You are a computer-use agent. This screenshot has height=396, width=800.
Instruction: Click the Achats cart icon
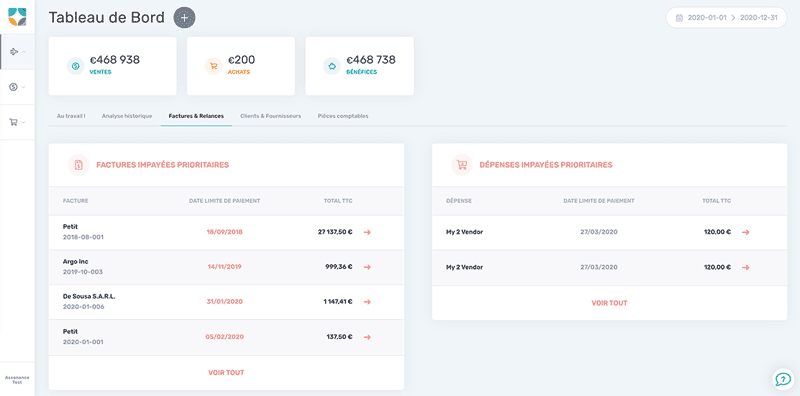point(213,66)
